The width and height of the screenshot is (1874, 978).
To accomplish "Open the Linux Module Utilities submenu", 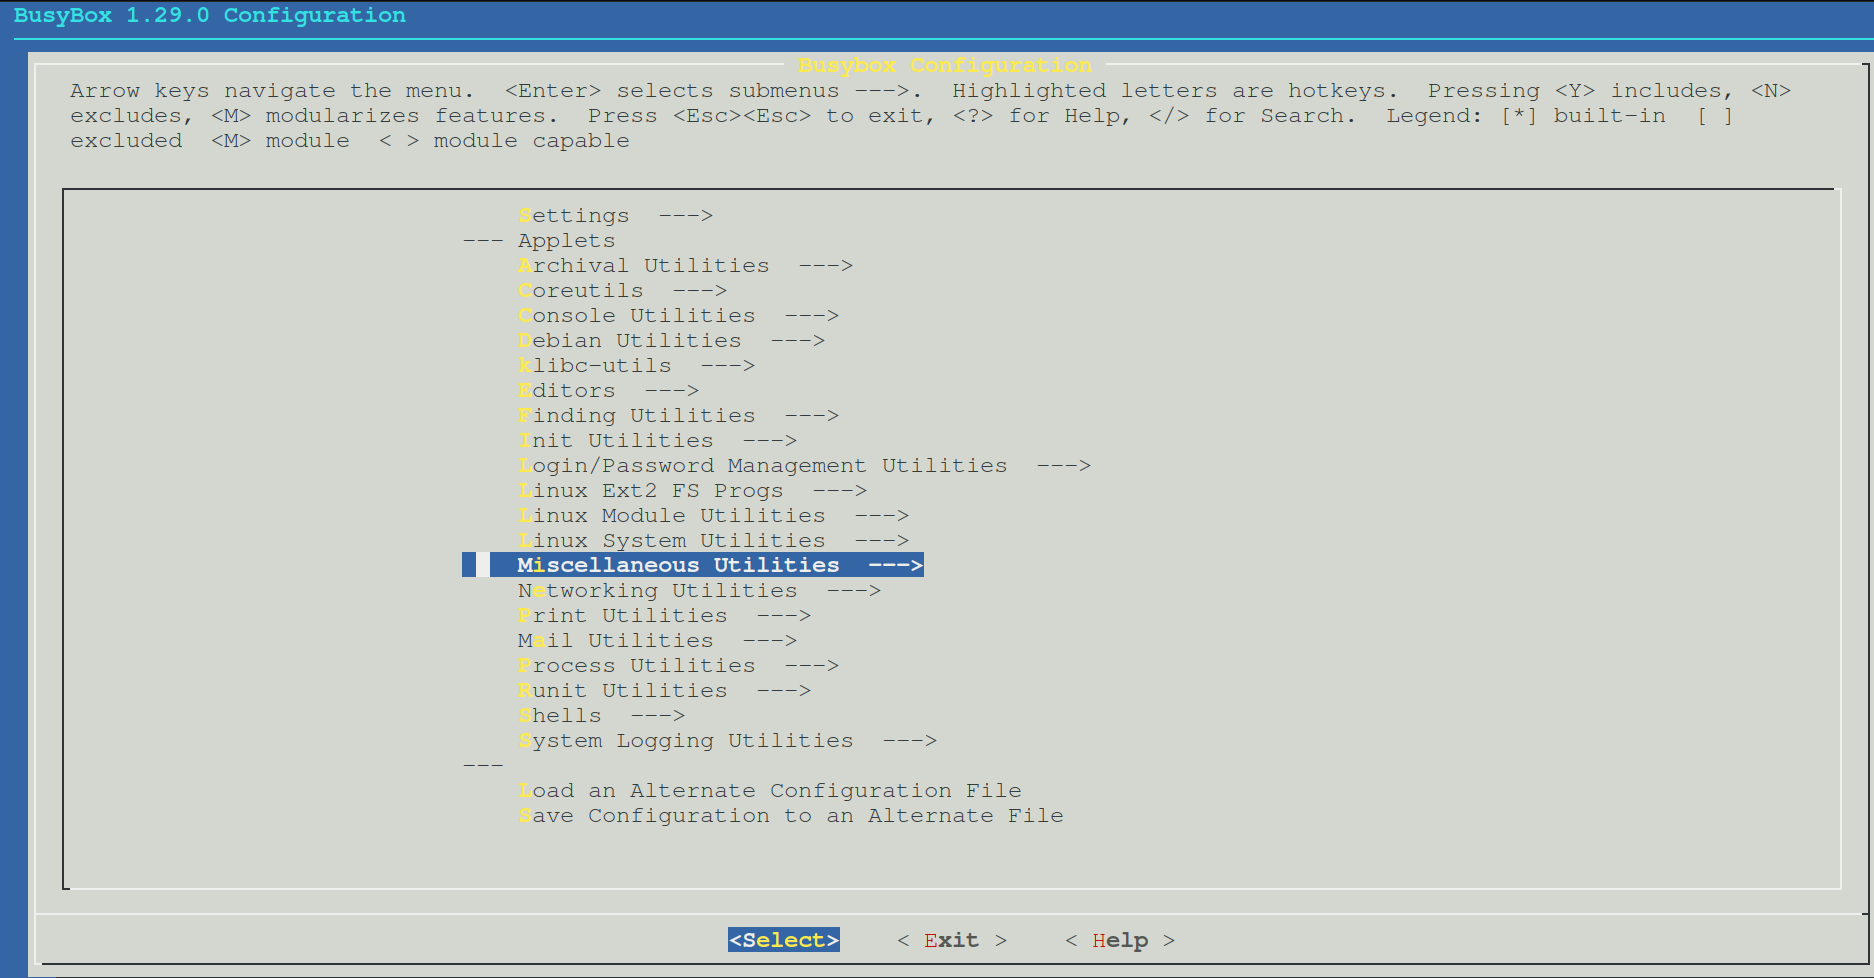I will pos(671,515).
